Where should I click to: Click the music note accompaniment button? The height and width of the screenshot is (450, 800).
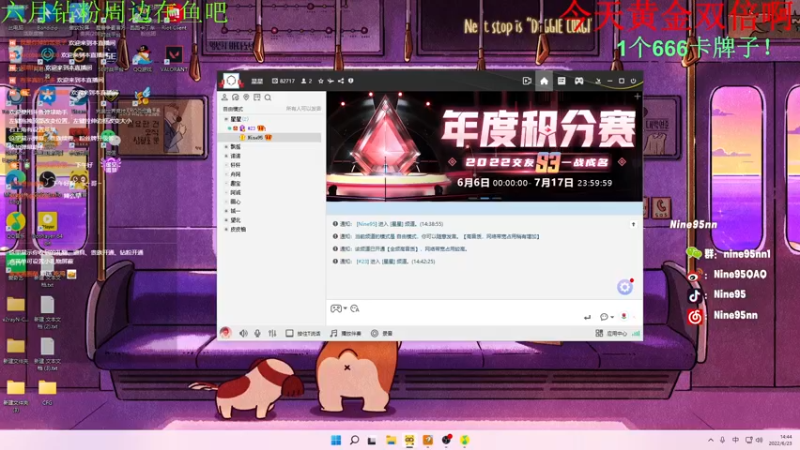[x=345, y=333]
